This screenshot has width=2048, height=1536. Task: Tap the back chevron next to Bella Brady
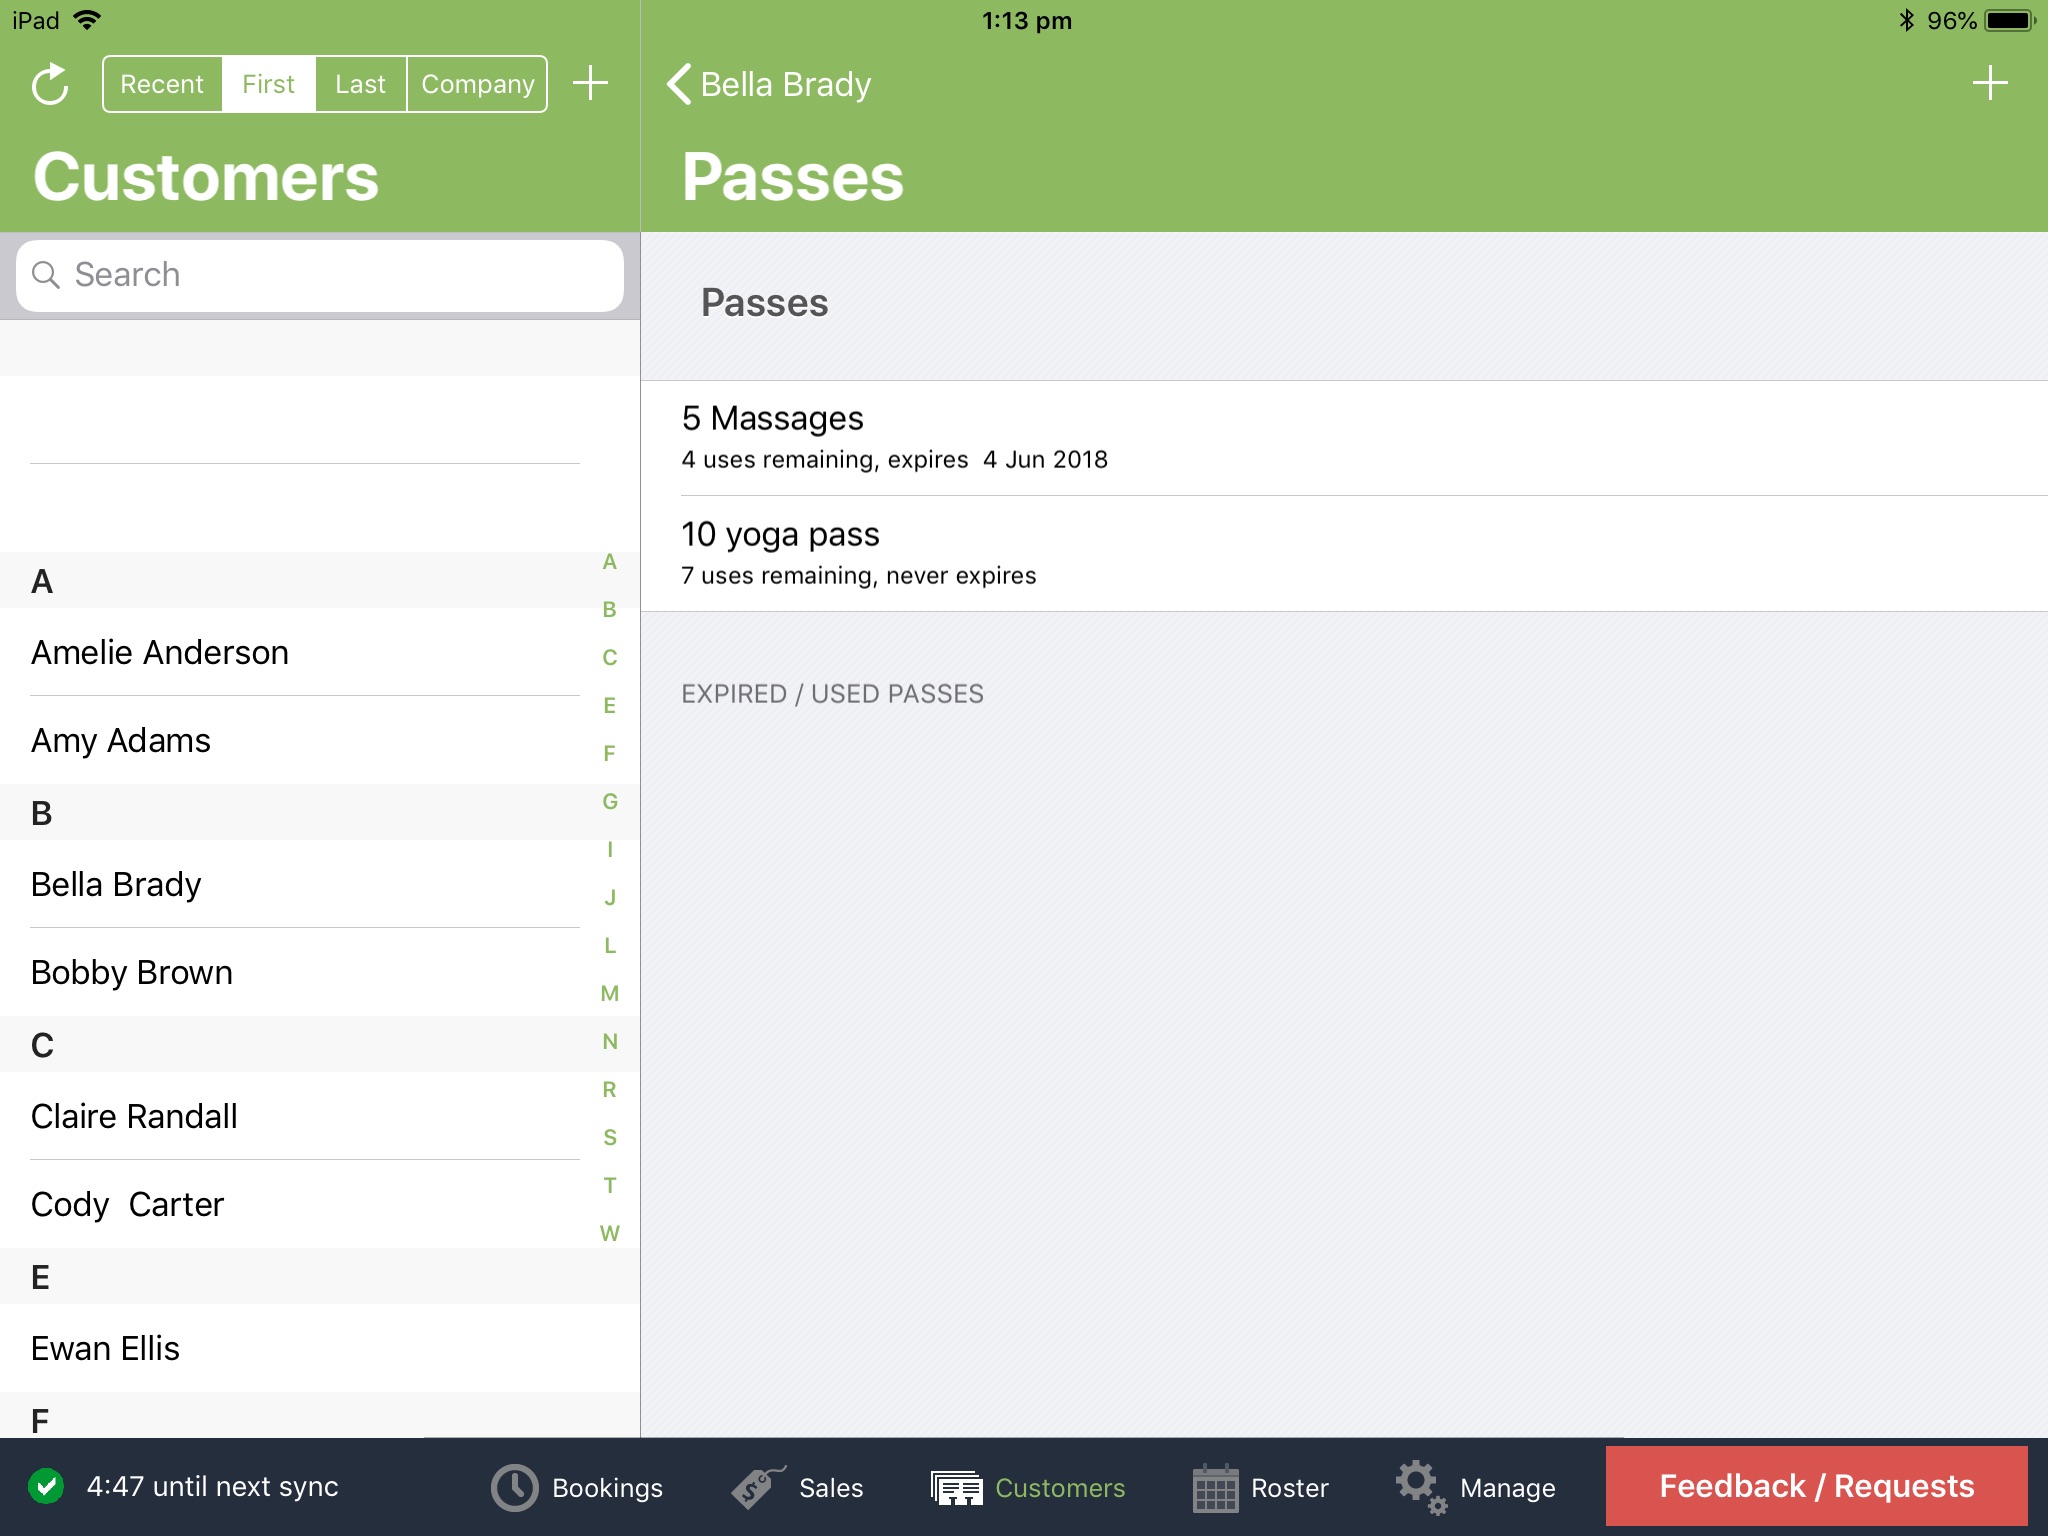pyautogui.click(x=679, y=84)
